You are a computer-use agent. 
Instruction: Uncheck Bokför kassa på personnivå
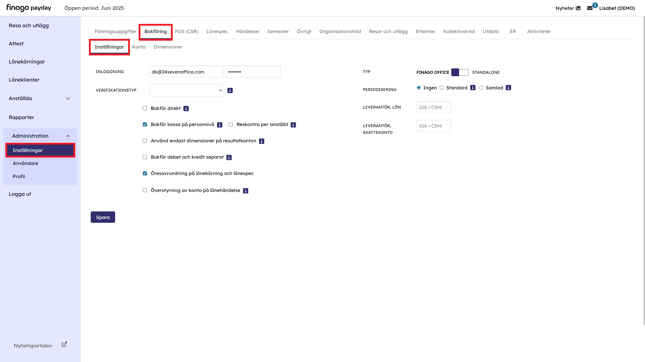(x=145, y=124)
